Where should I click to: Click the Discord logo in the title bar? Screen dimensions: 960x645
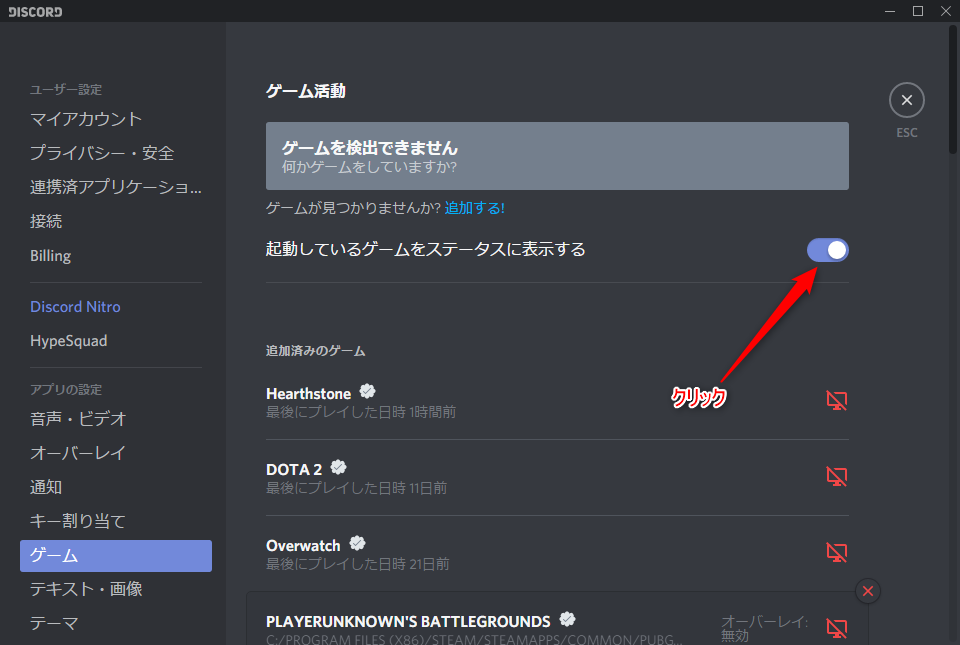[x=34, y=11]
